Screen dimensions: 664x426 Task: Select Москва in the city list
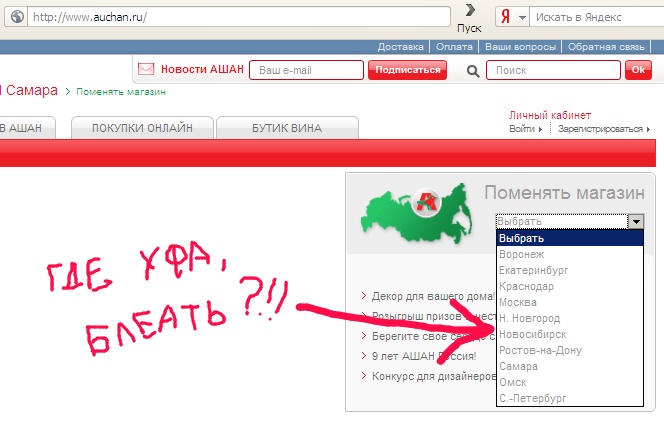point(570,302)
